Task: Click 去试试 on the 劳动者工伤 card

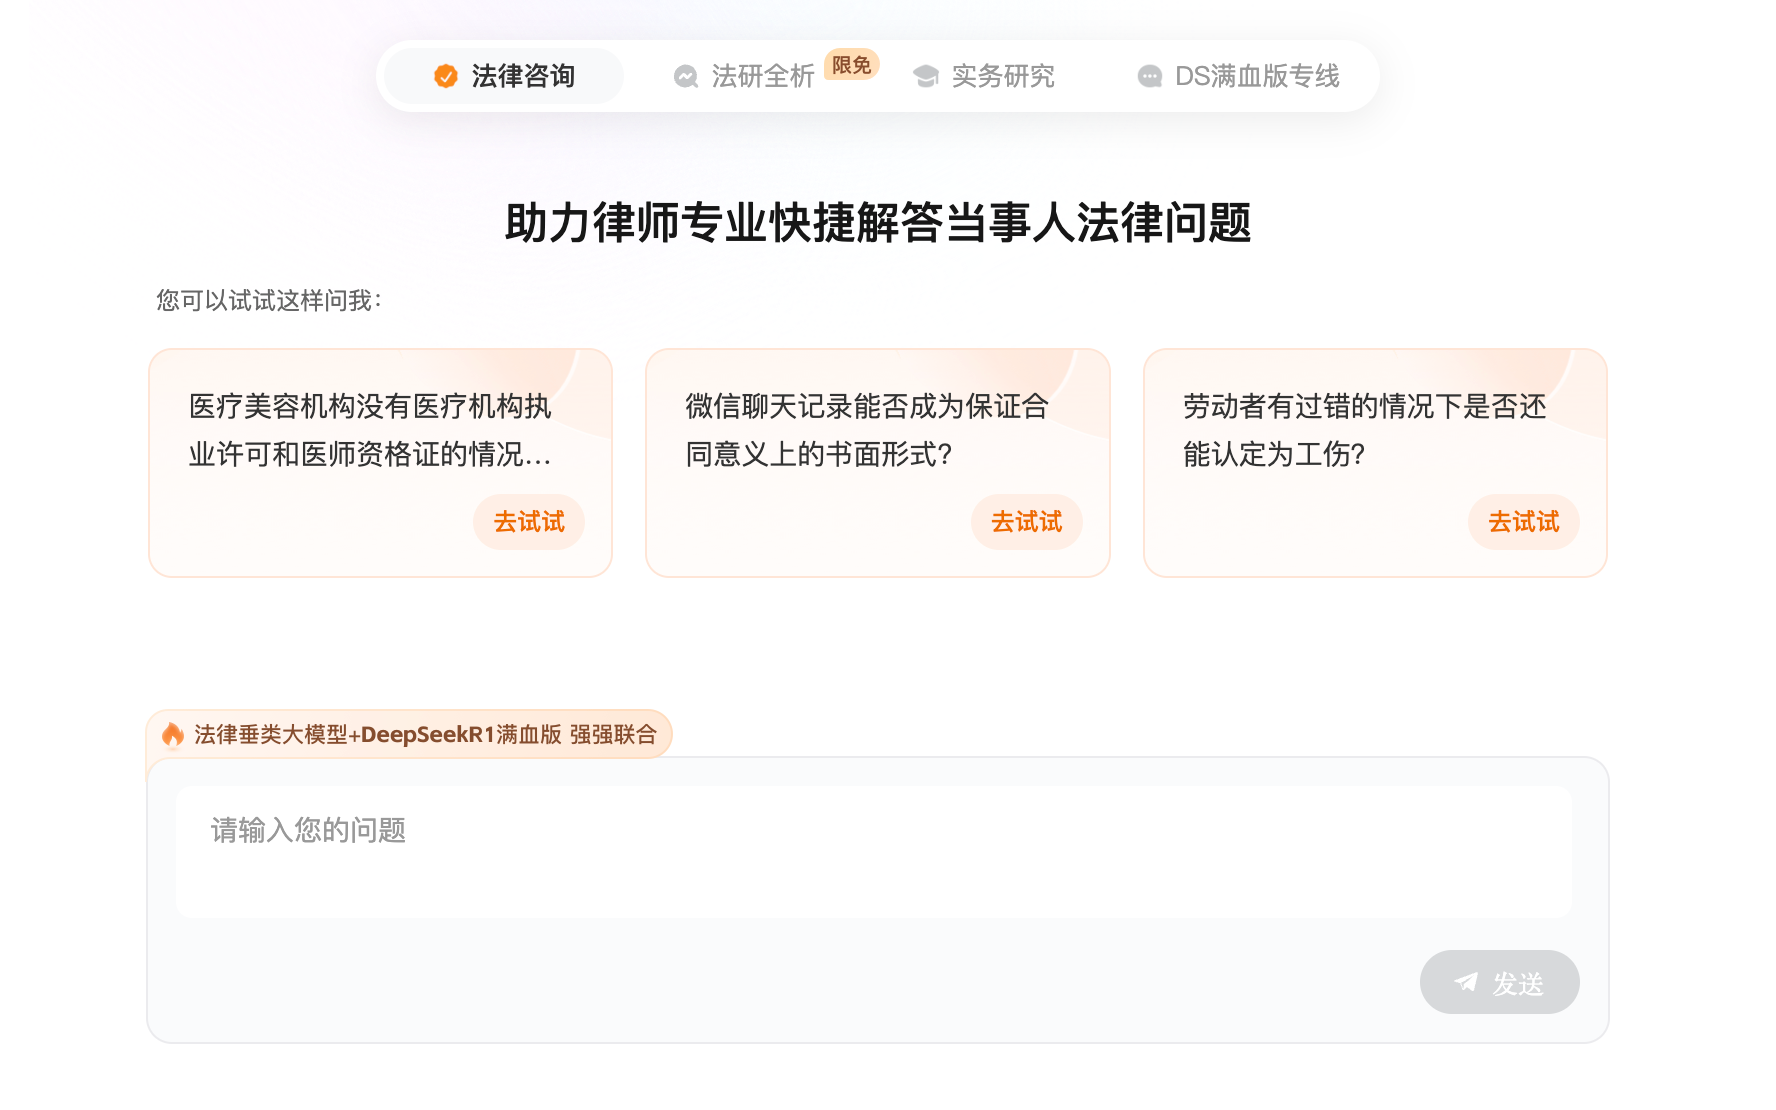Action: [x=1524, y=522]
